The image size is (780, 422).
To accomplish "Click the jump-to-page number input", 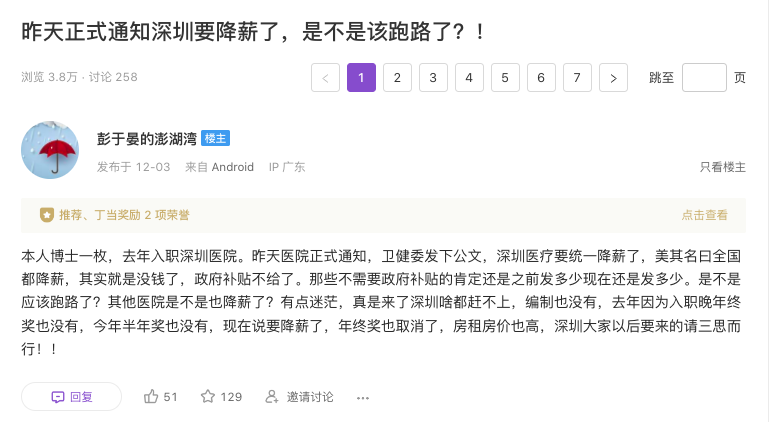I will point(704,77).
